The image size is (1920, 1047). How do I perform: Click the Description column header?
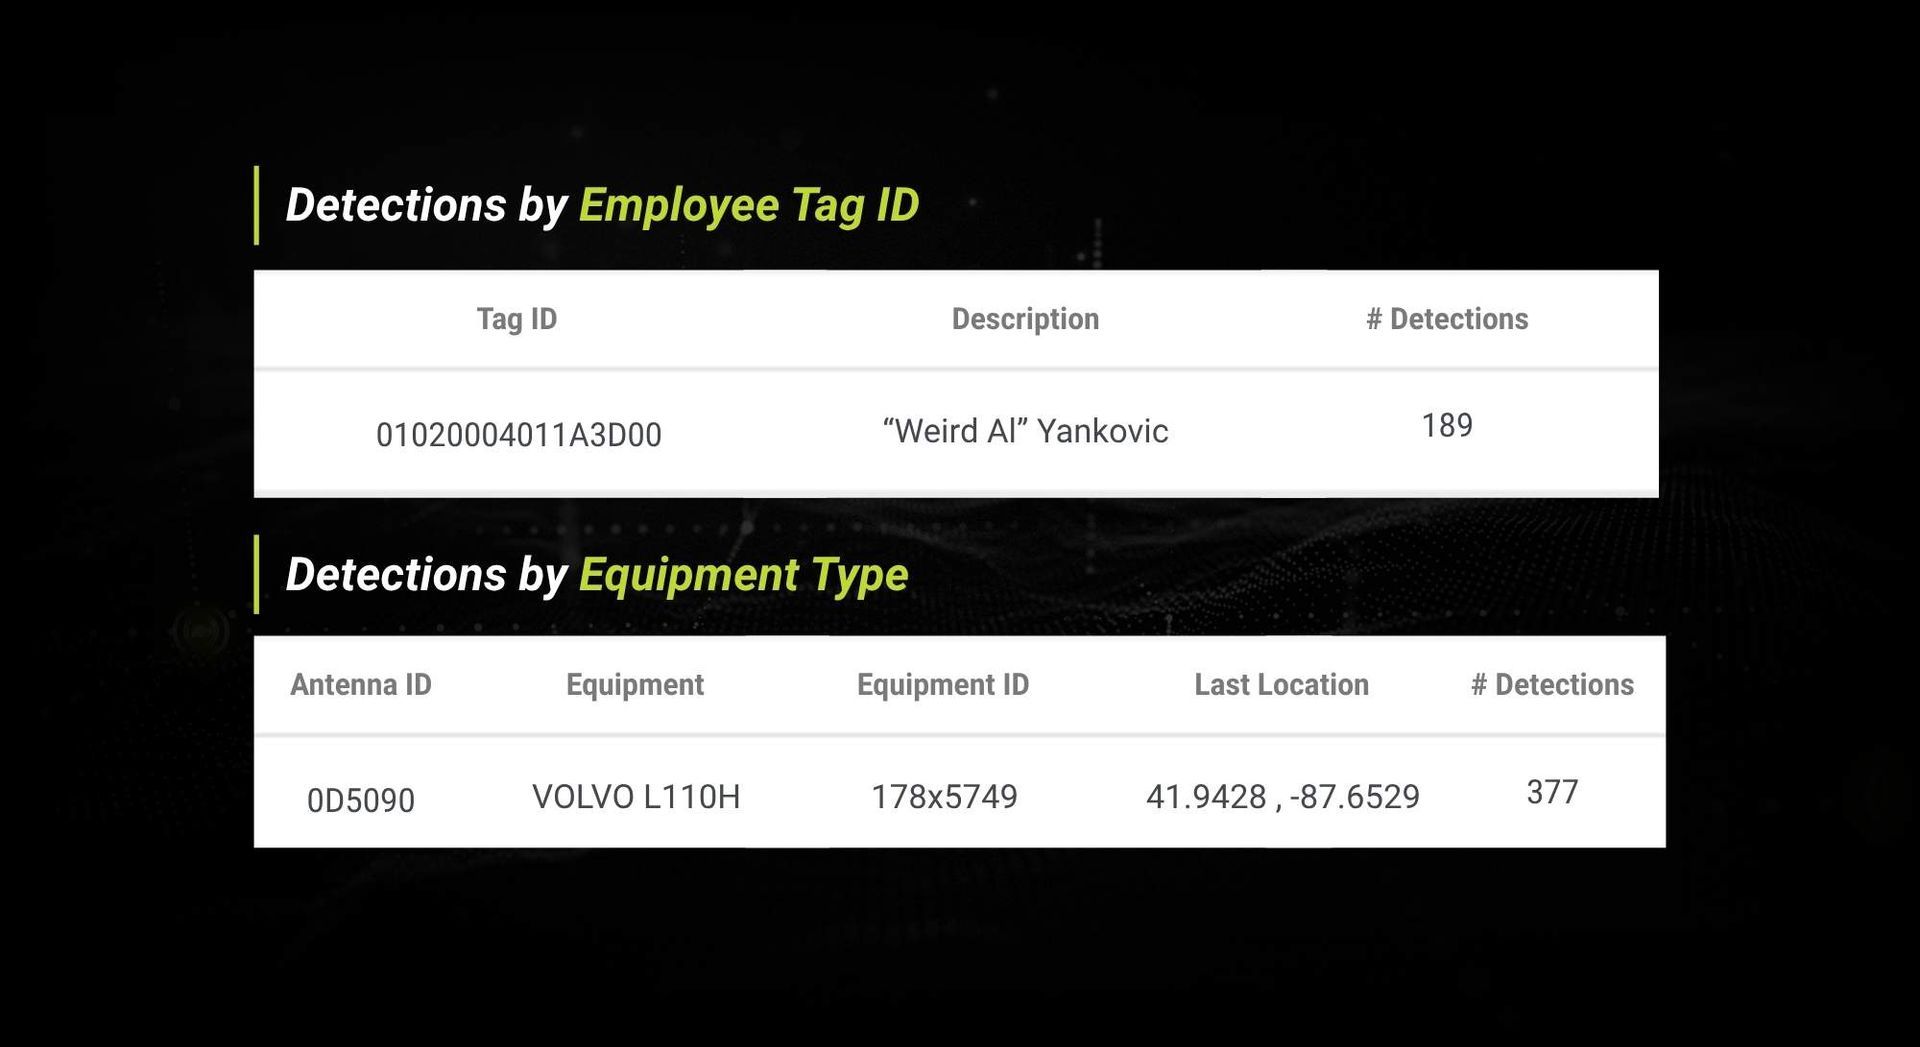click(x=1025, y=319)
